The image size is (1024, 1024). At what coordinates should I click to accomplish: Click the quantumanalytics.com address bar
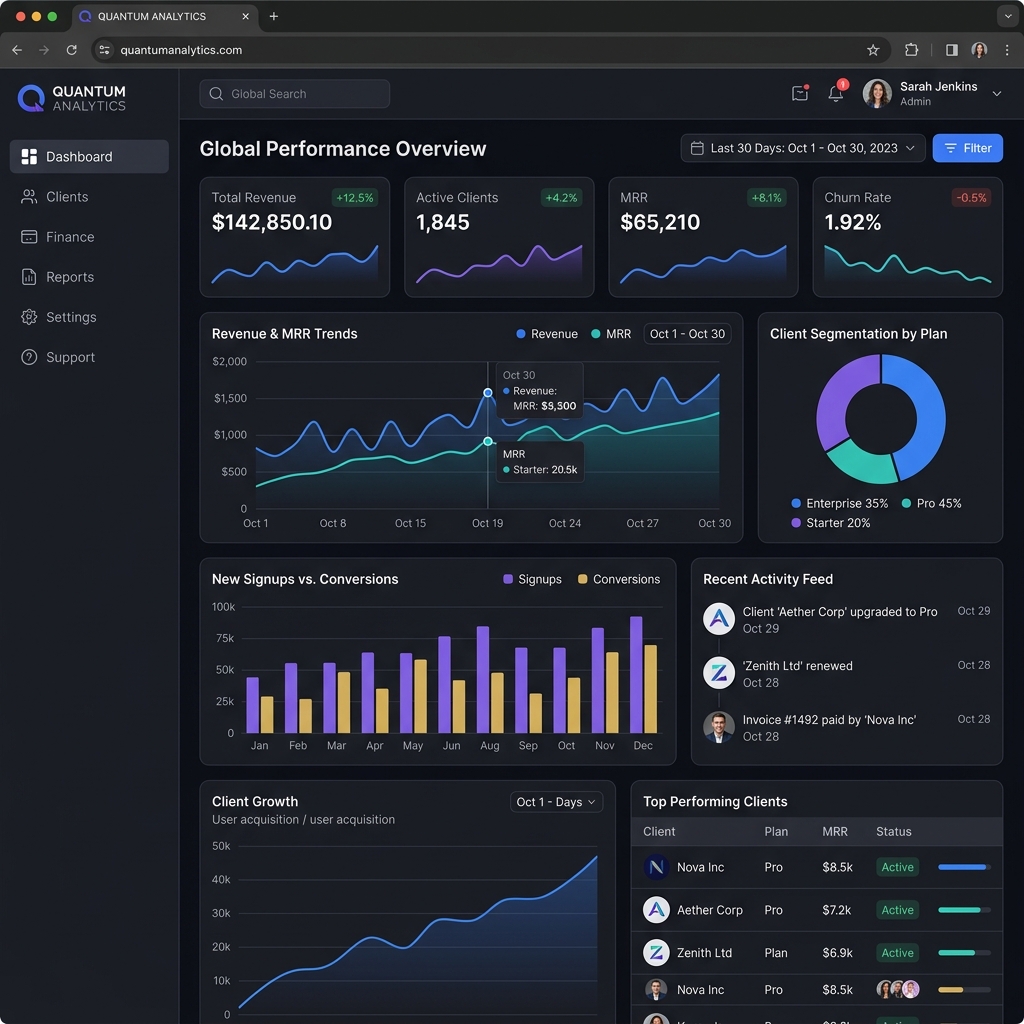490,50
